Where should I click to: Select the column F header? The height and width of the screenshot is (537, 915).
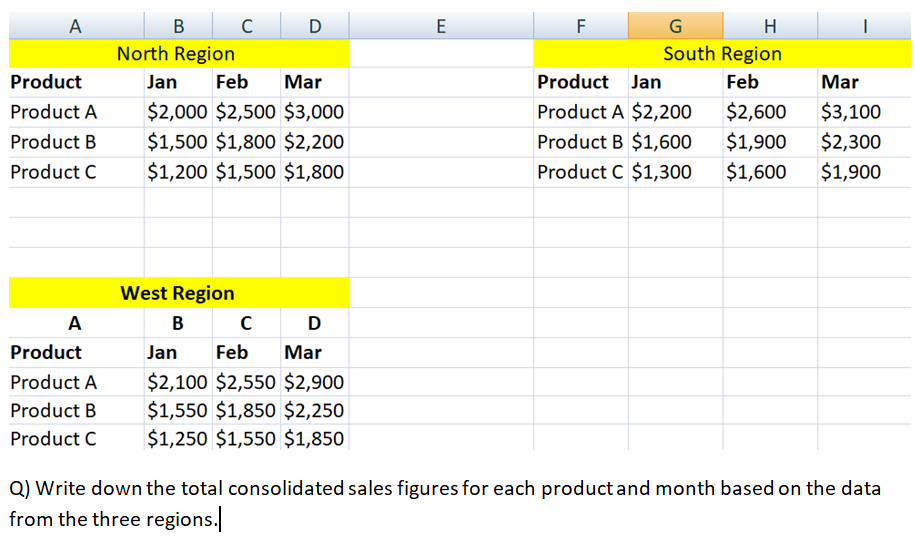[x=581, y=26]
